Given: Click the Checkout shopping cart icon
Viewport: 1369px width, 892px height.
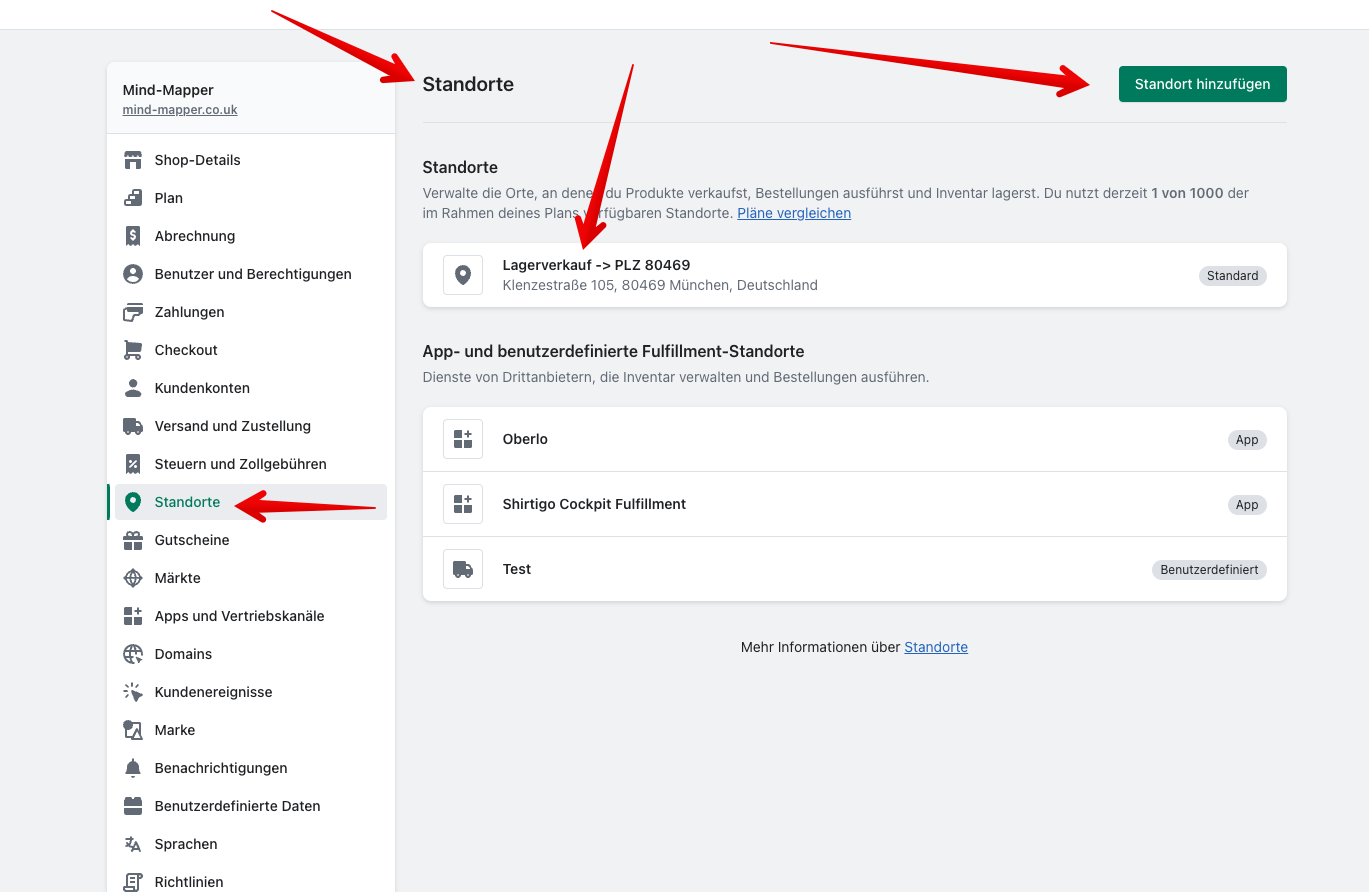Looking at the screenshot, I should tap(133, 350).
